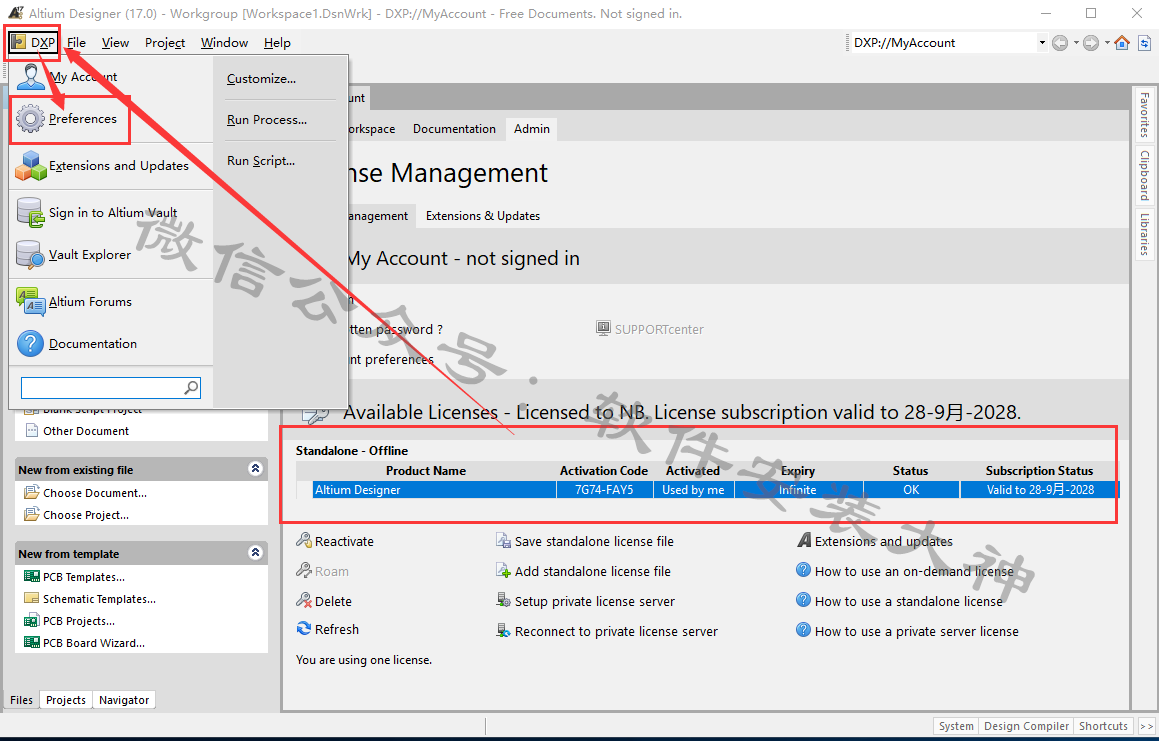Collapse the New from template section

255,553
